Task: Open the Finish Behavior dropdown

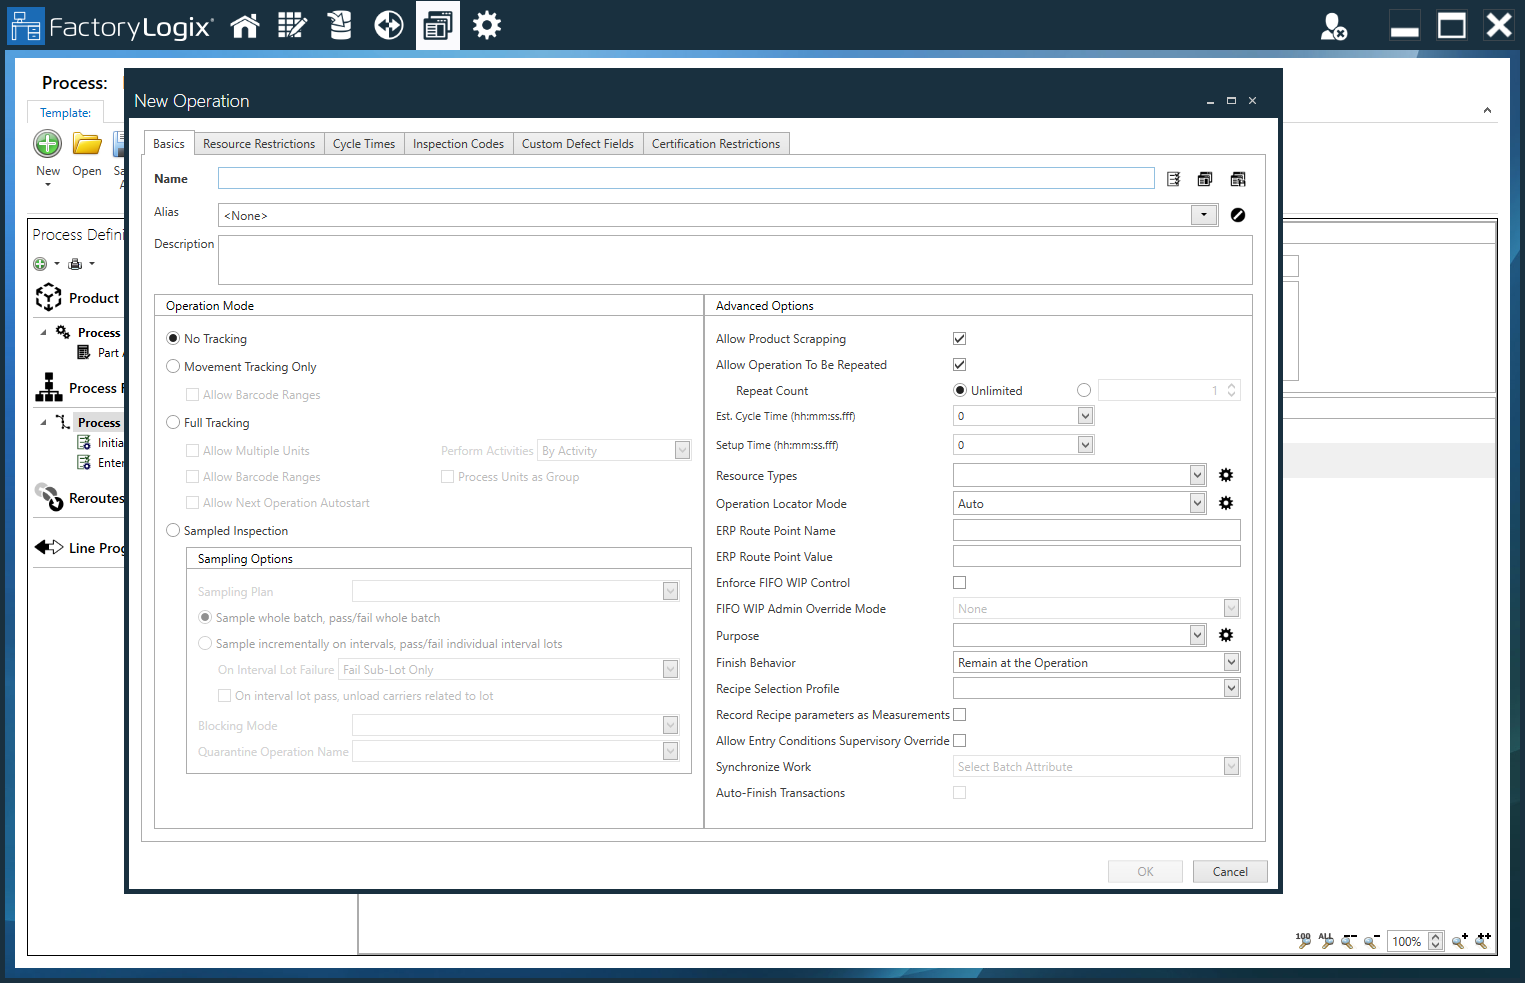Action: point(1231,661)
